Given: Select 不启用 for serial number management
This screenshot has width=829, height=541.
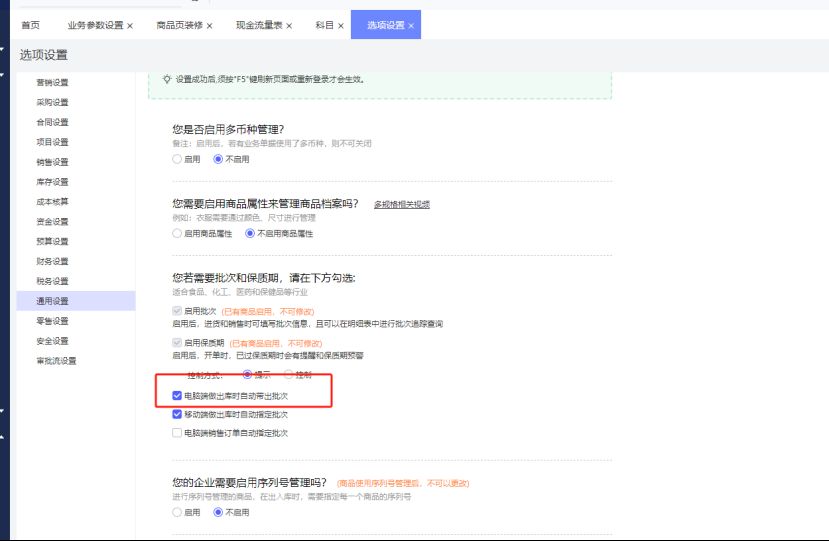Looking at the screenshot, I should click(218, 512).
